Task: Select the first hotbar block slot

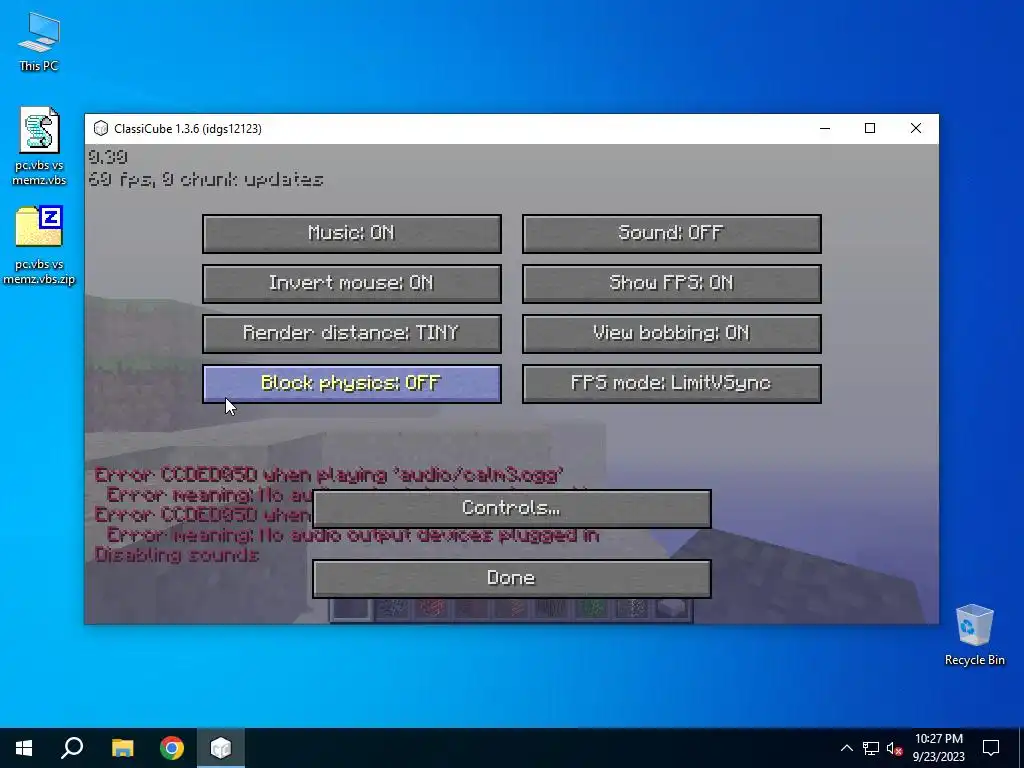Action: [351, 608]
